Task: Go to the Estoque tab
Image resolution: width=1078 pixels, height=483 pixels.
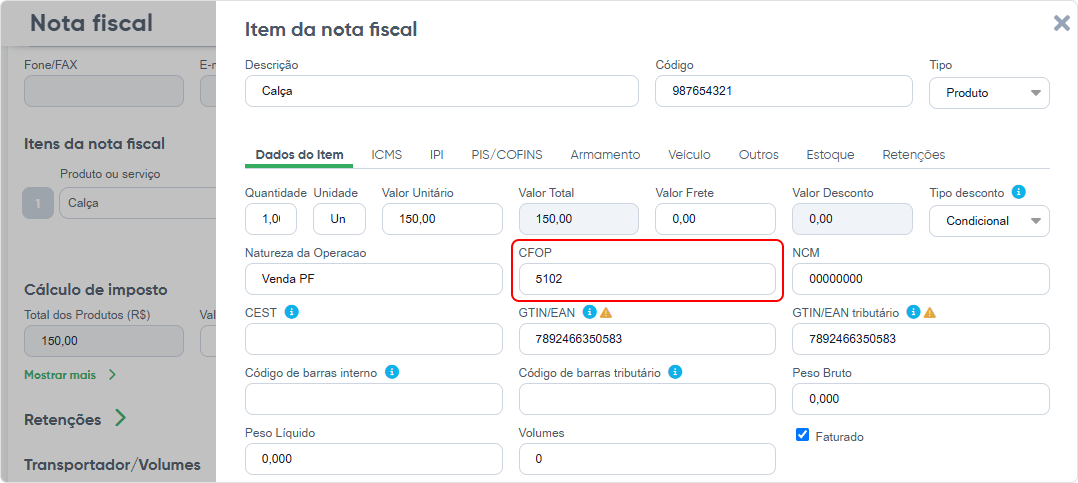Action: [830, 155]
